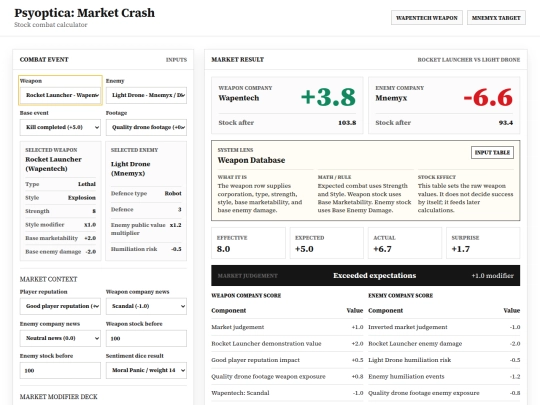Click 'Rocket Launcher demonstration value' row
Image resolution: width=540 pixels, height=405 pixels.
pyautogui.click(x=287, y=344)
